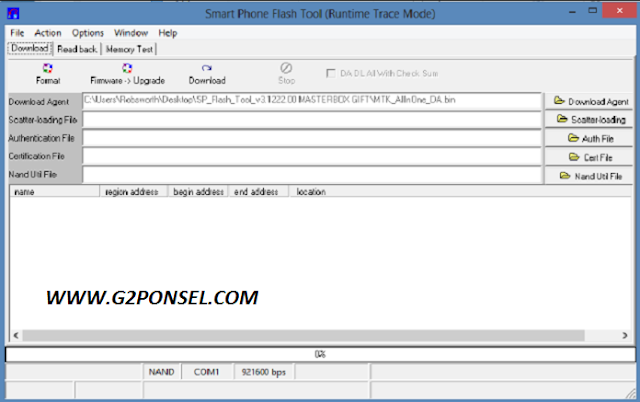Click the Scatter-loading browse button
The image size is (640, 402).
589,120
